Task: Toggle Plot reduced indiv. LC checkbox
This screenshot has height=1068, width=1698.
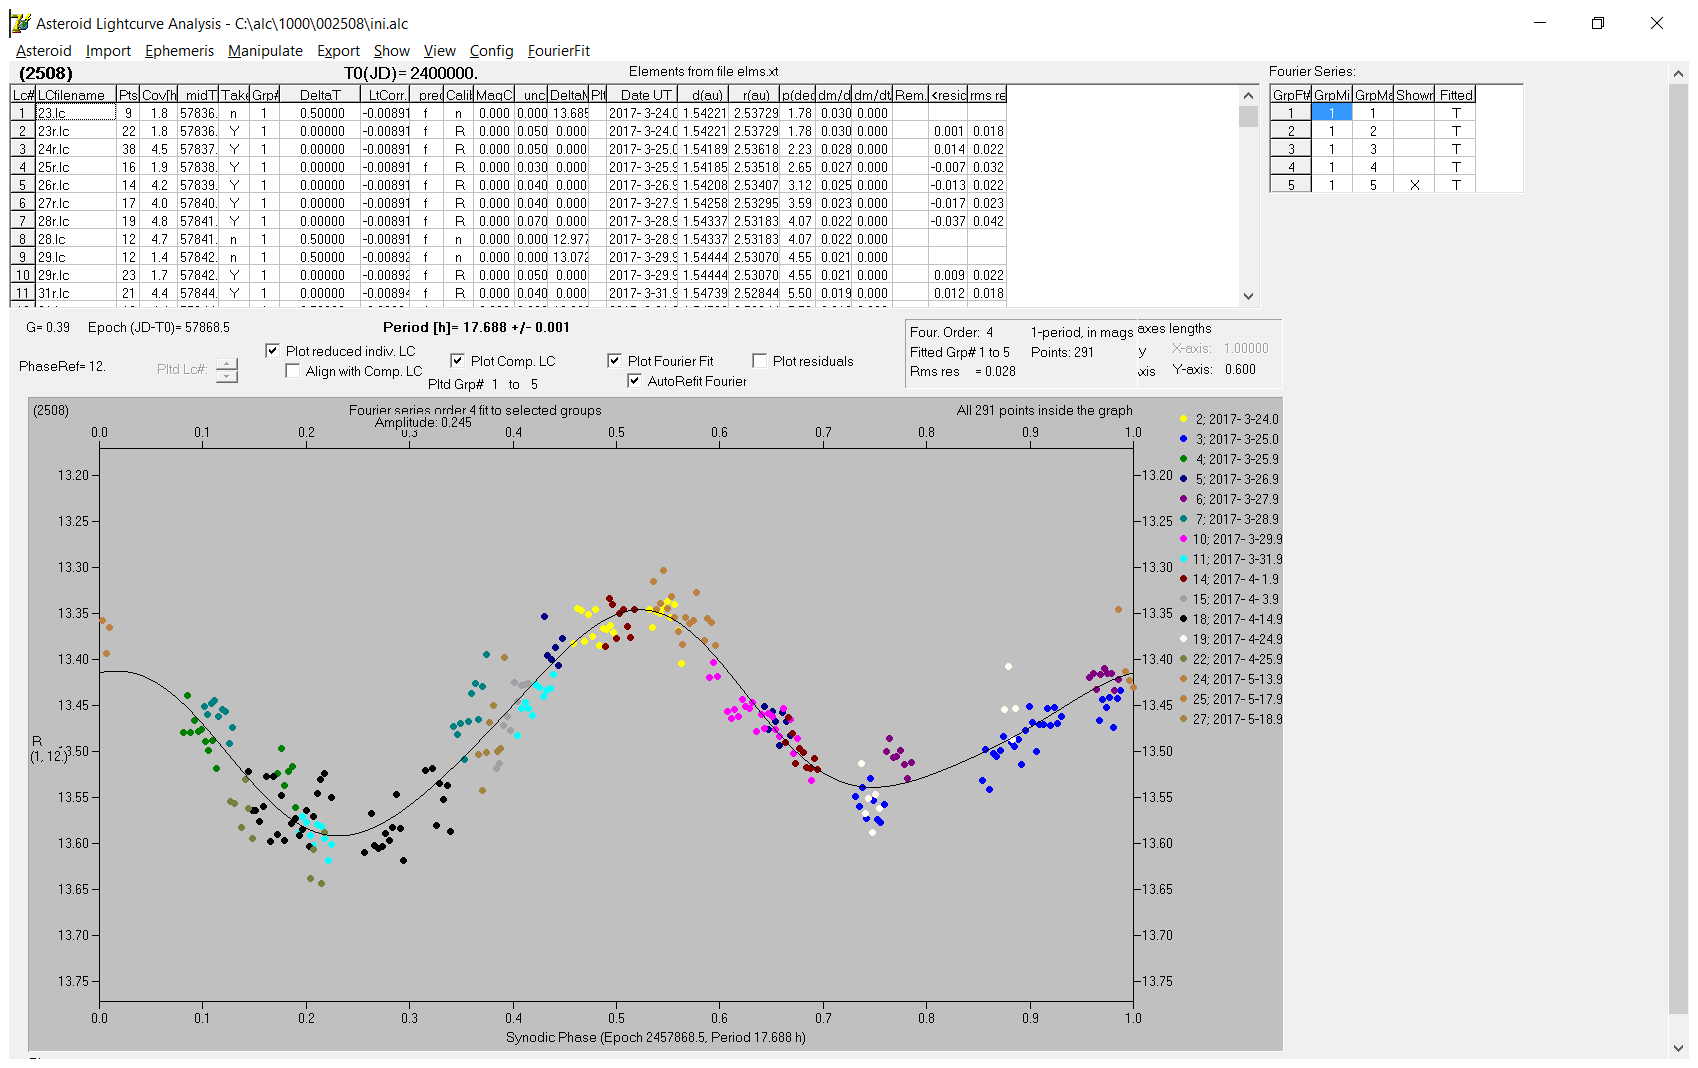Action: [272, 351]
